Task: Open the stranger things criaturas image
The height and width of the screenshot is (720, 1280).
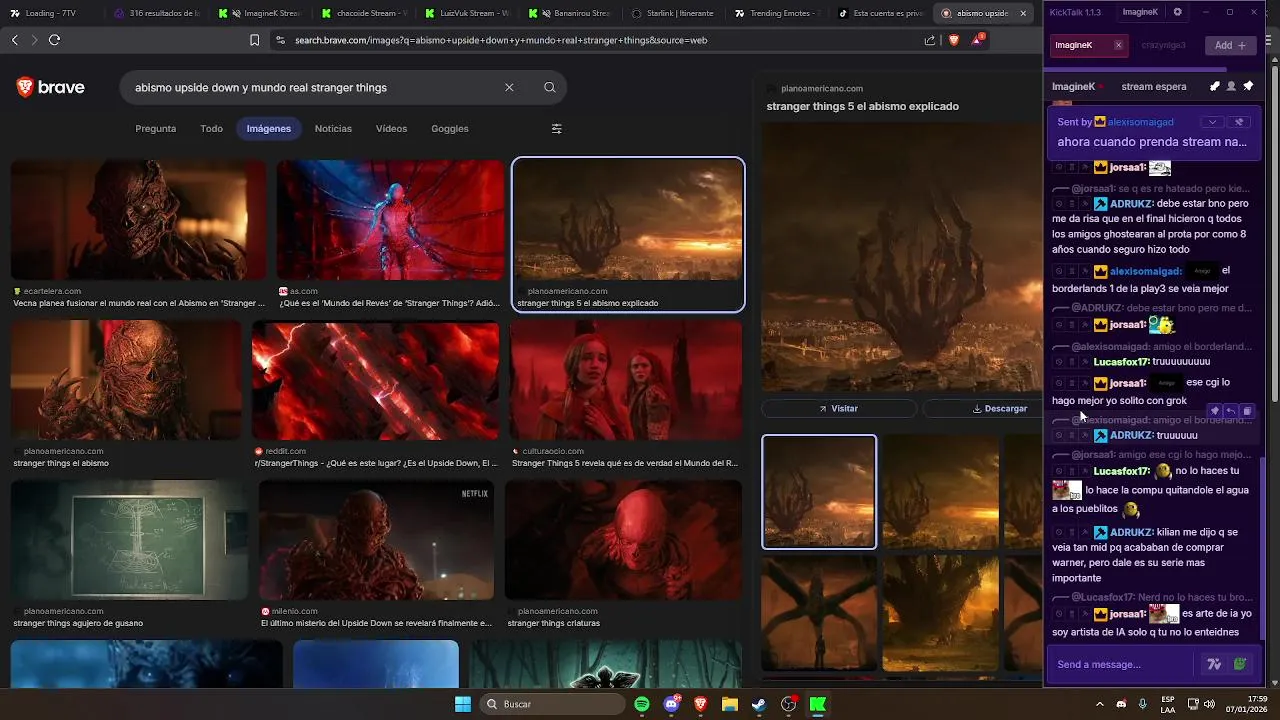Action: click(624, 540)
